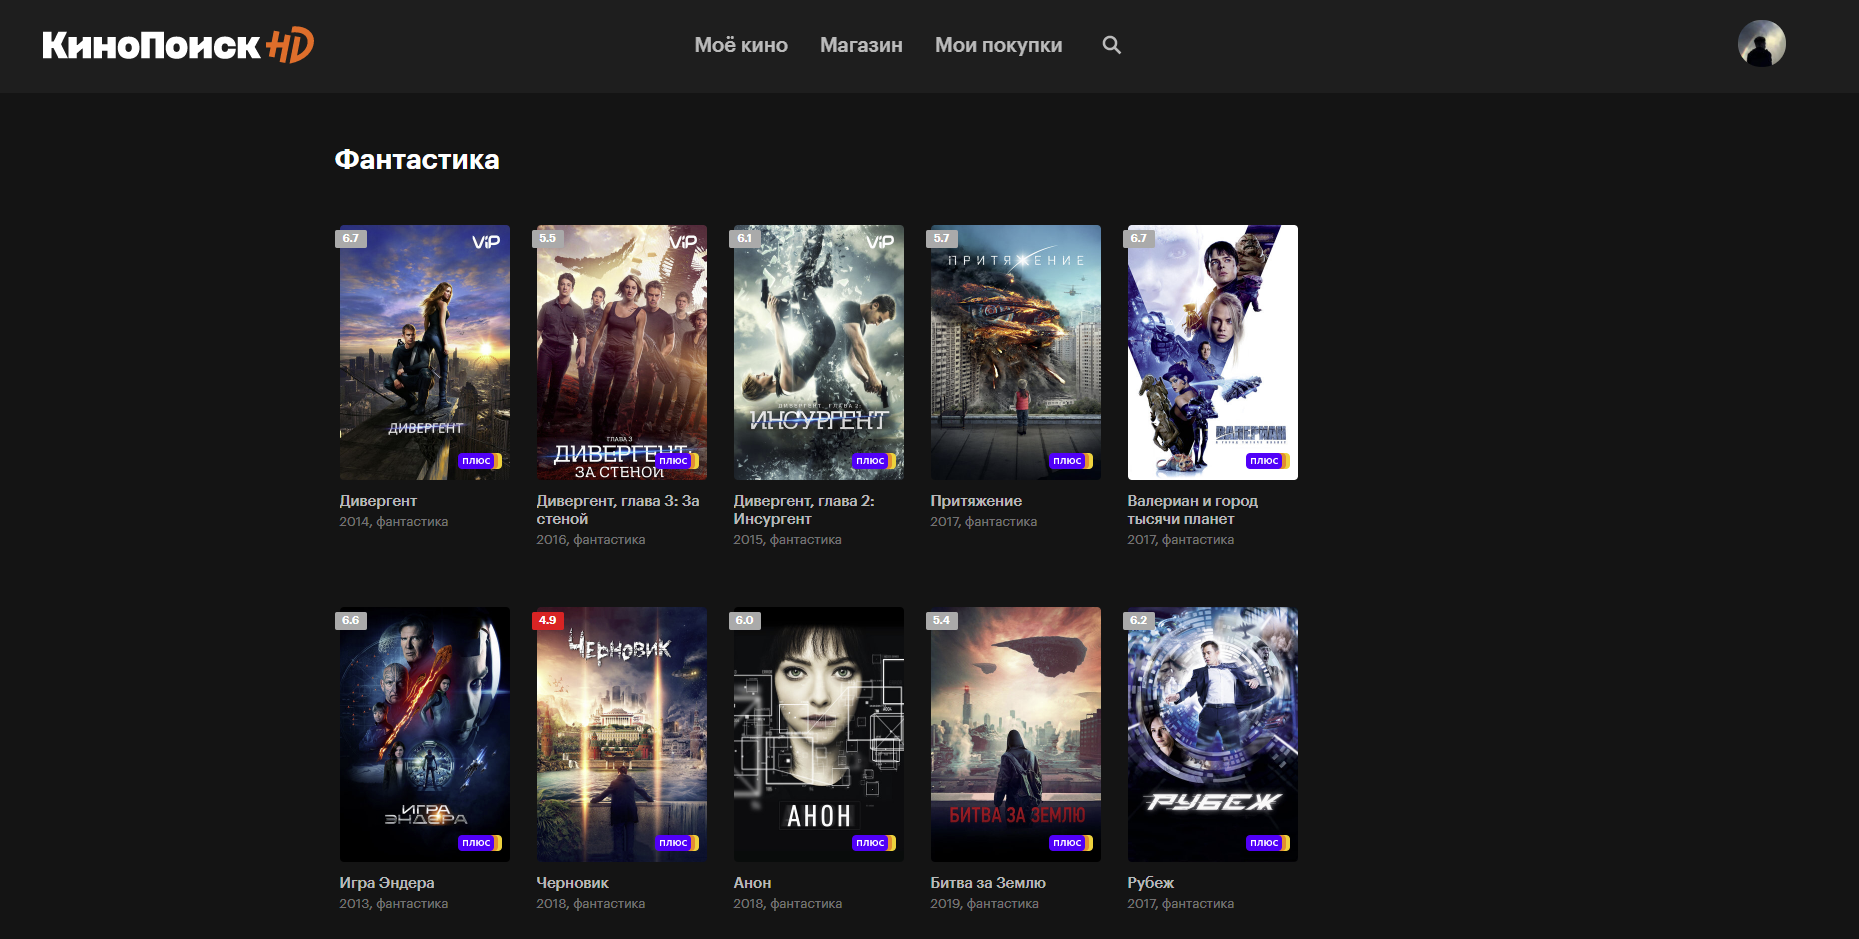Viewport: 1859px width, 939px height.
Task: Click the 6.7 rating badge on Валериан
Action: [x=1139, y=238]
